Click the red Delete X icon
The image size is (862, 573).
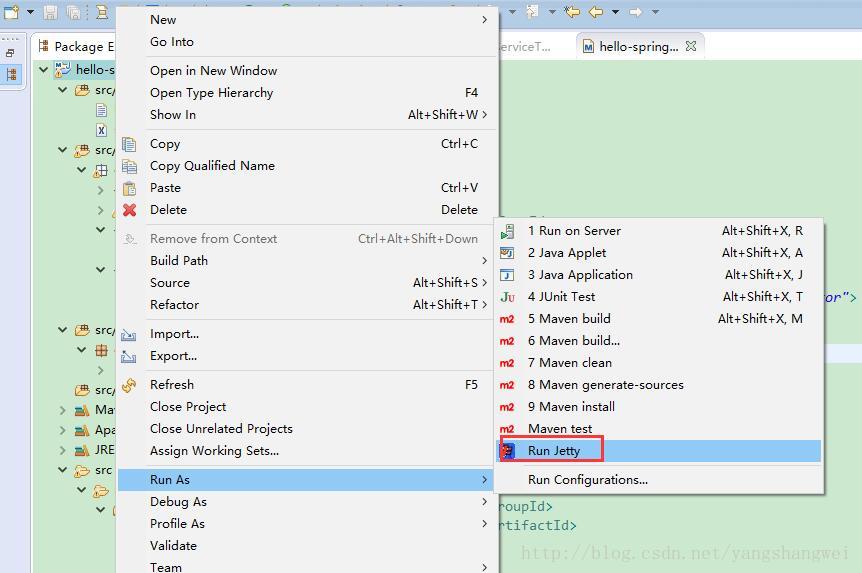coord(129,210)
